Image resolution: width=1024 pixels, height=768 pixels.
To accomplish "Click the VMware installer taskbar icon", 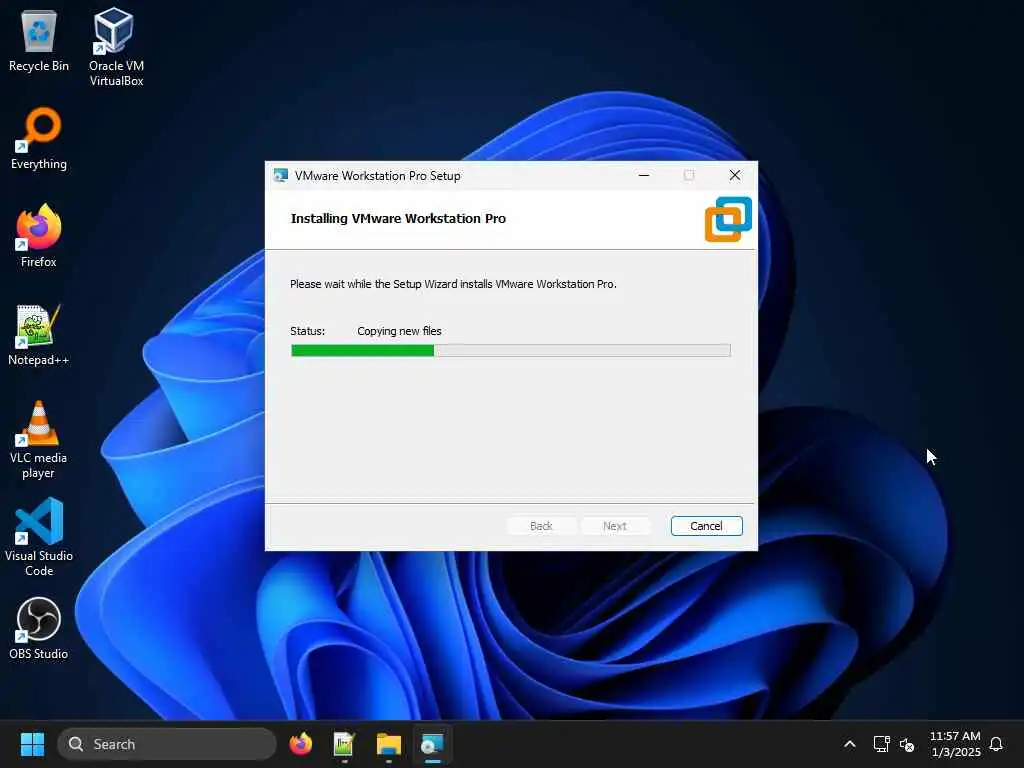I will [x=432, y=744].
